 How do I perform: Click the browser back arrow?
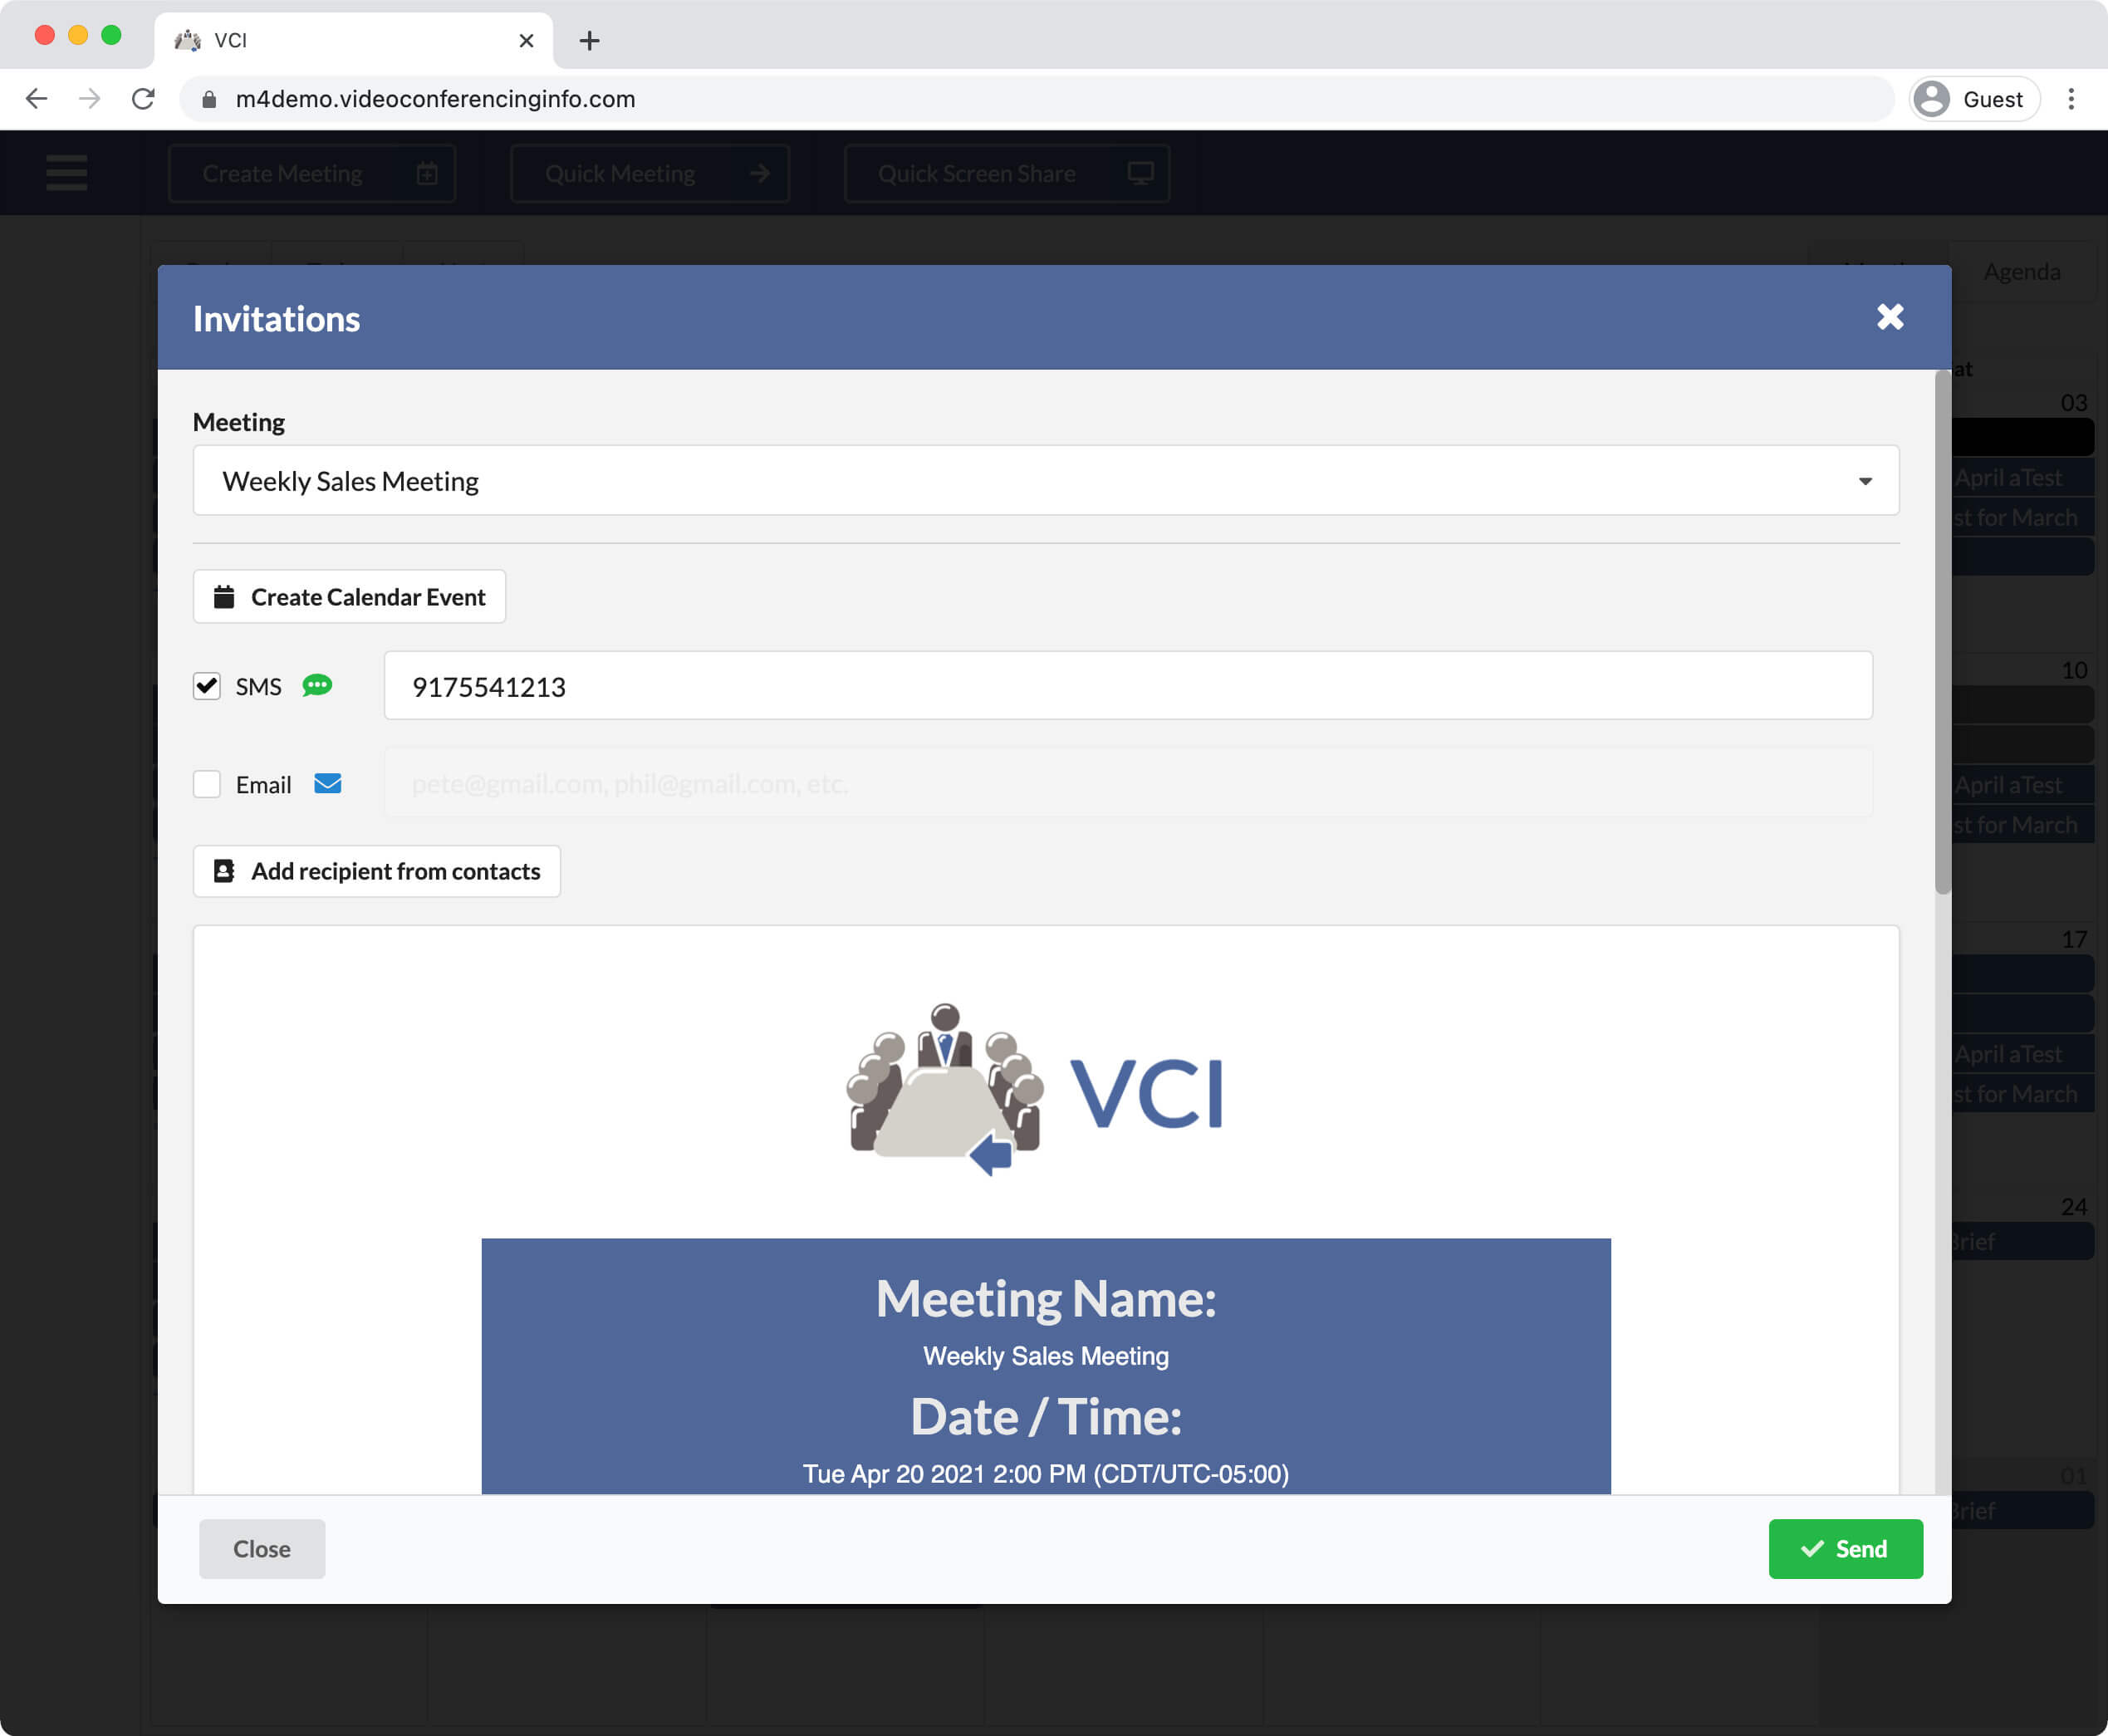(37, 99)
